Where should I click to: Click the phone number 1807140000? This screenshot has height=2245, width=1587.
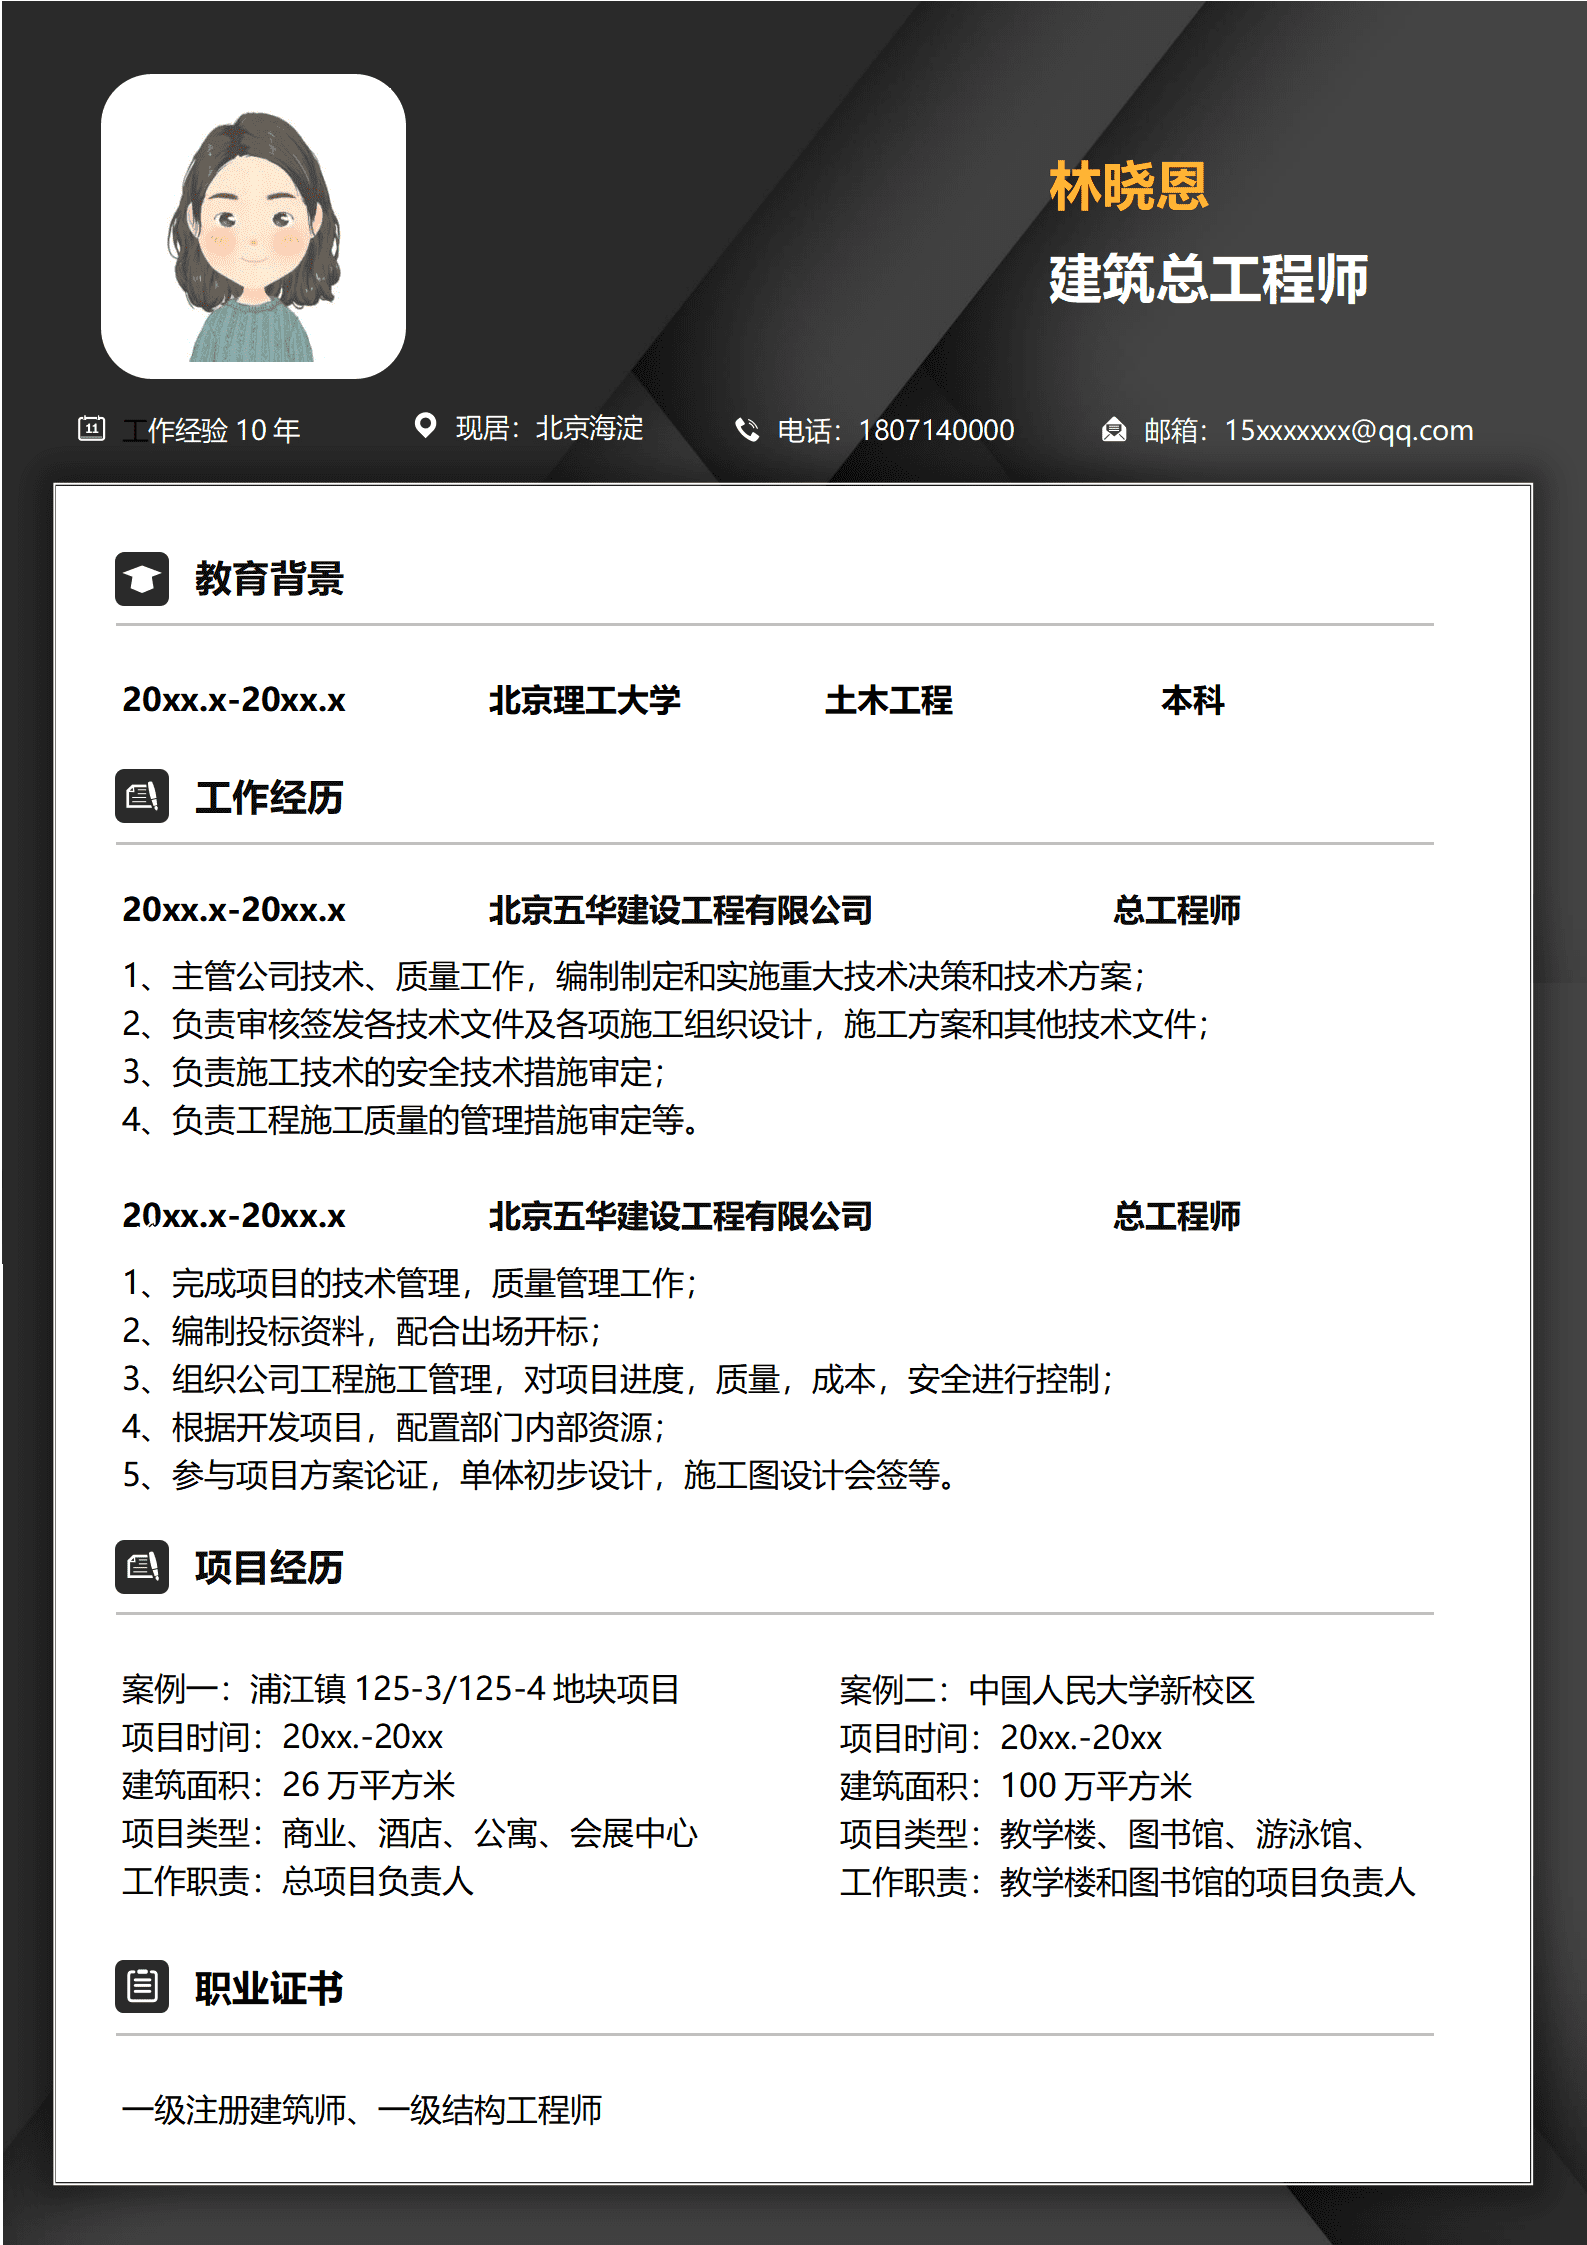[936, 431]
